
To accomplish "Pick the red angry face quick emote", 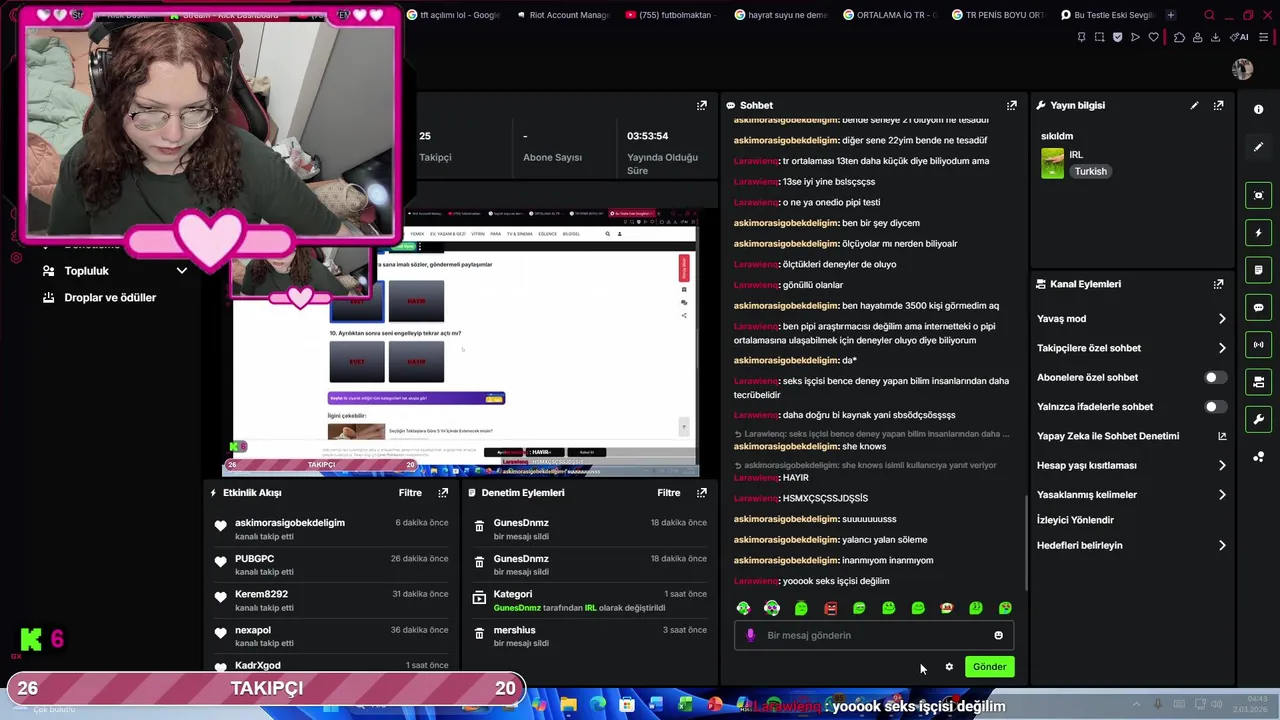I will click(830, 608).
